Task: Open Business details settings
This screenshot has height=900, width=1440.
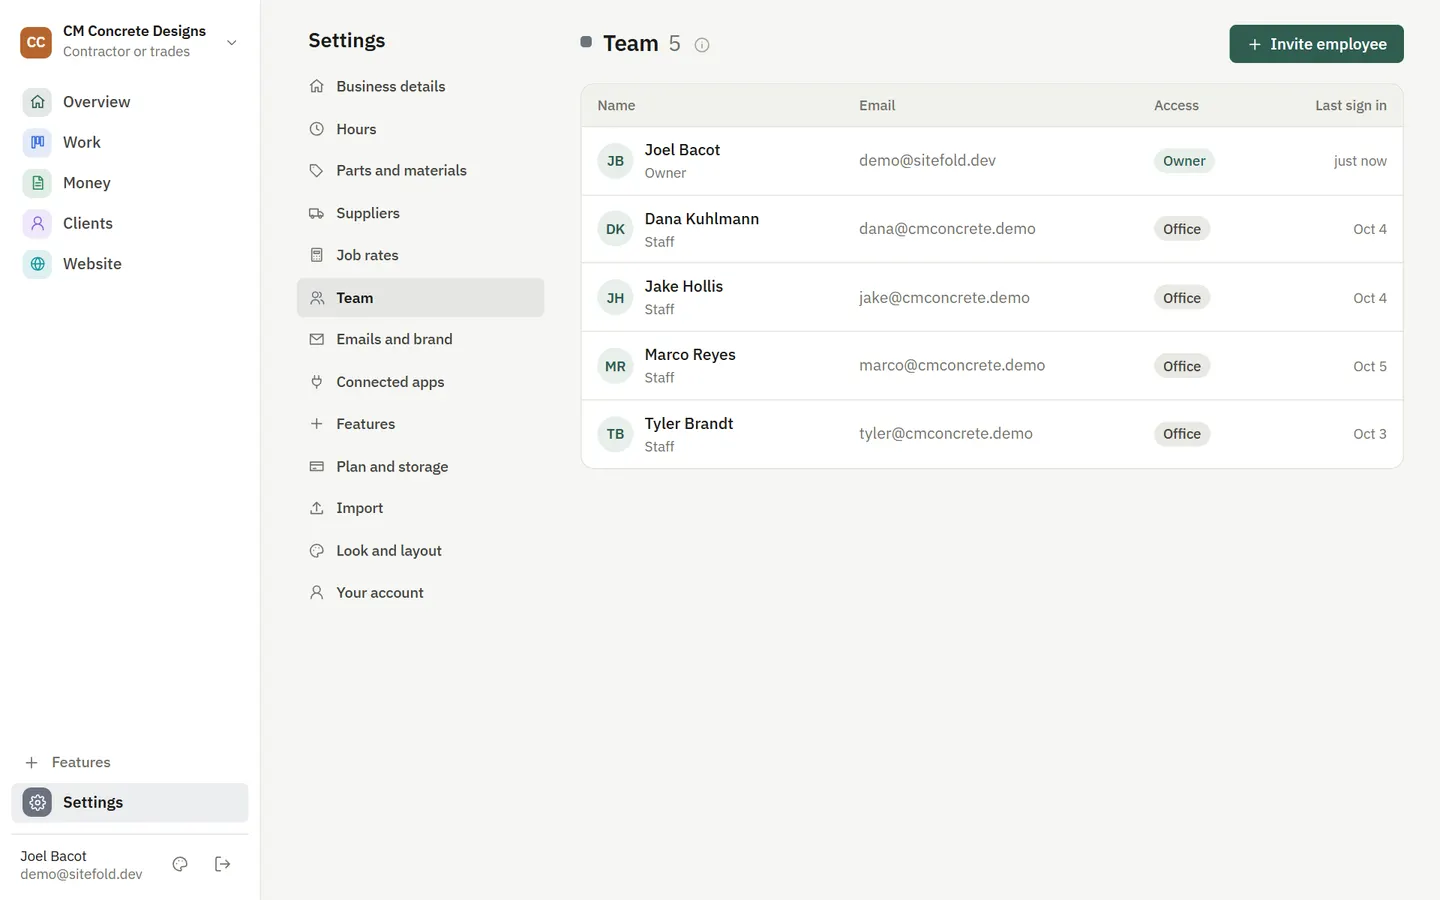Action: (x=420, y=86)
